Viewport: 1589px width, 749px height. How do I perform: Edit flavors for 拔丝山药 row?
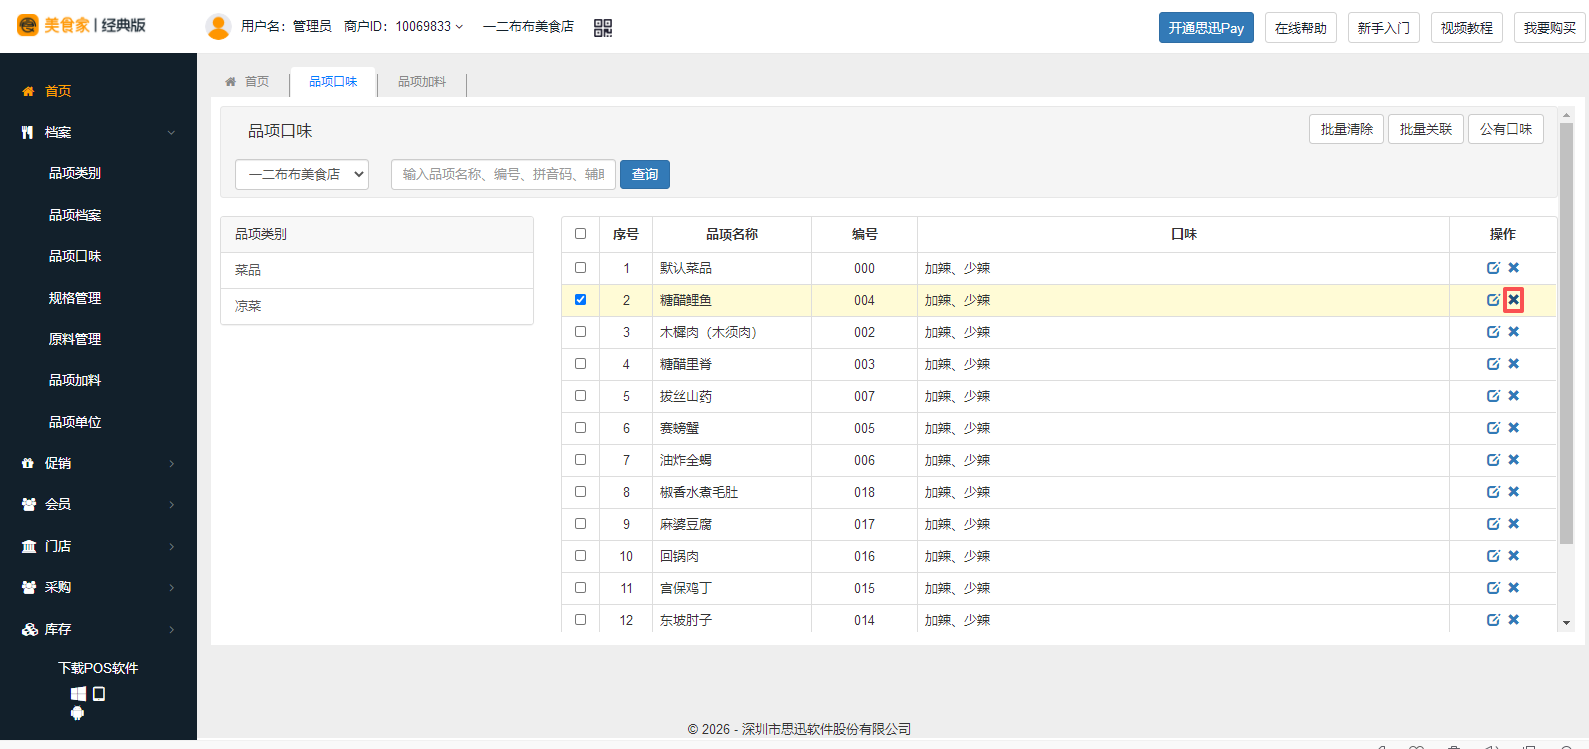(x=1493, y=396)
